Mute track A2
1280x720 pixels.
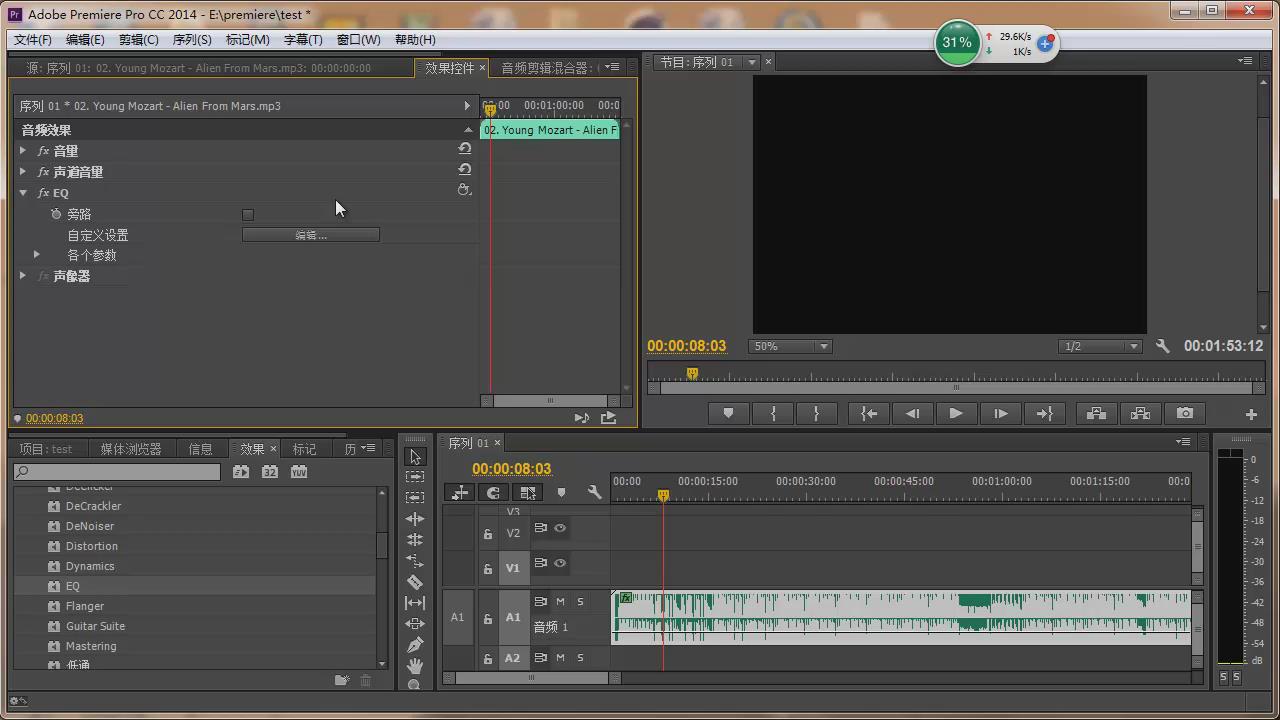[560, 657]
